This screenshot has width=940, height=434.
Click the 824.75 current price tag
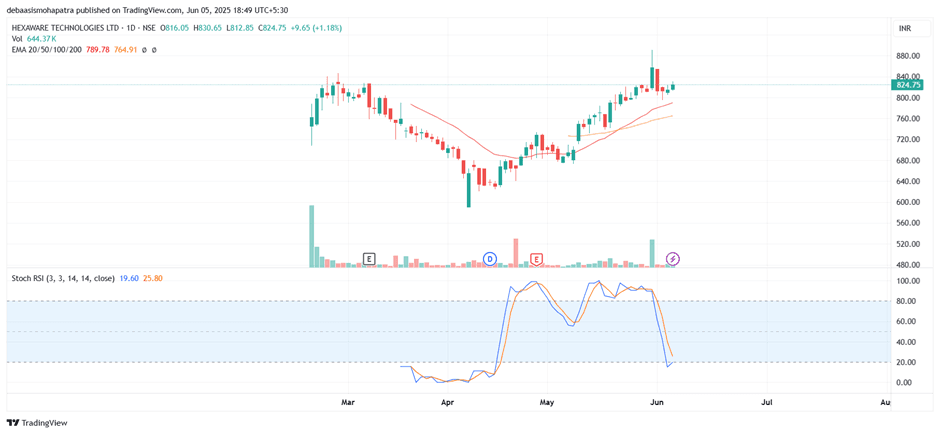coord(908,85)
